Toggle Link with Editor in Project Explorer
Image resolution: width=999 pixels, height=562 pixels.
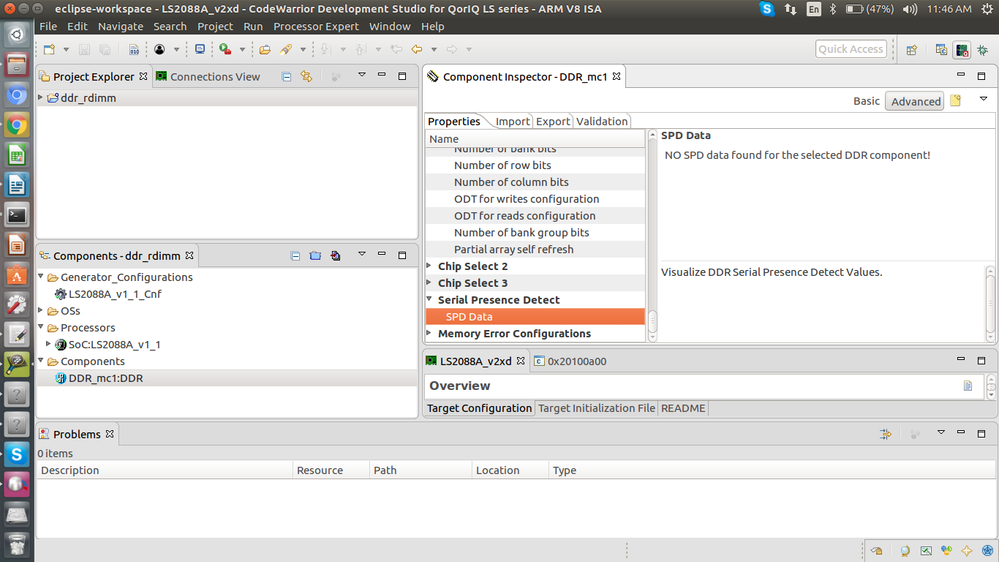click(306, 76)
